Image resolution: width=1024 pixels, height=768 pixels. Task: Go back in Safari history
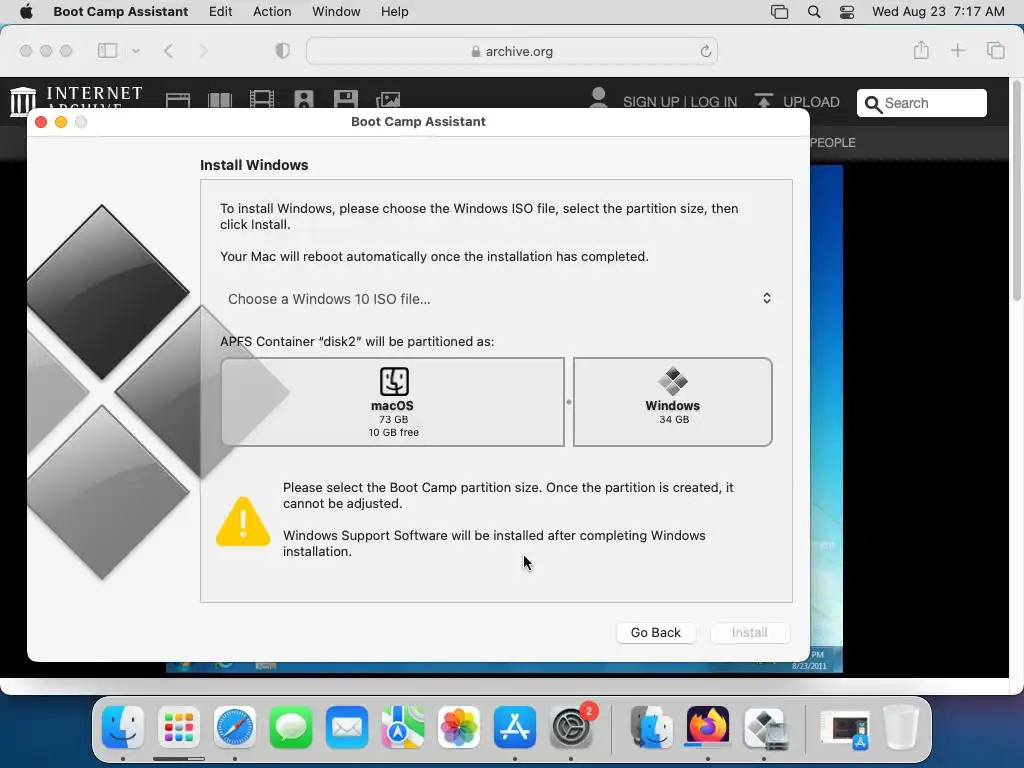click(x=168, y=51)
